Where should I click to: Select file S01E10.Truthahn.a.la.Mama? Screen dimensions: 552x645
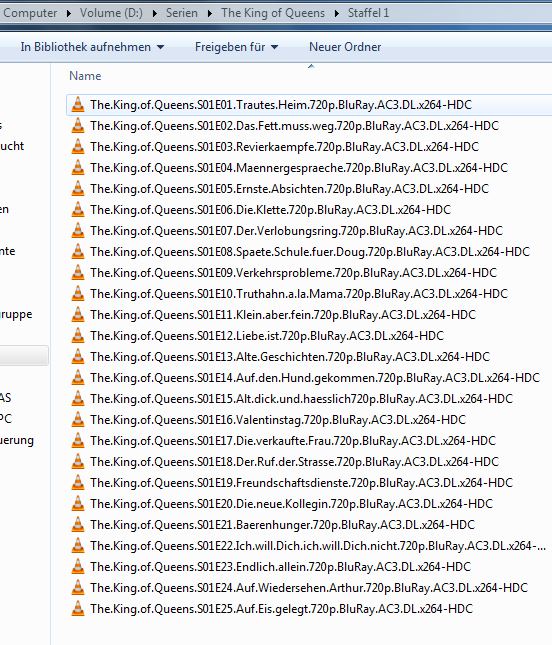pyautogui.click(x=299, y=294)
